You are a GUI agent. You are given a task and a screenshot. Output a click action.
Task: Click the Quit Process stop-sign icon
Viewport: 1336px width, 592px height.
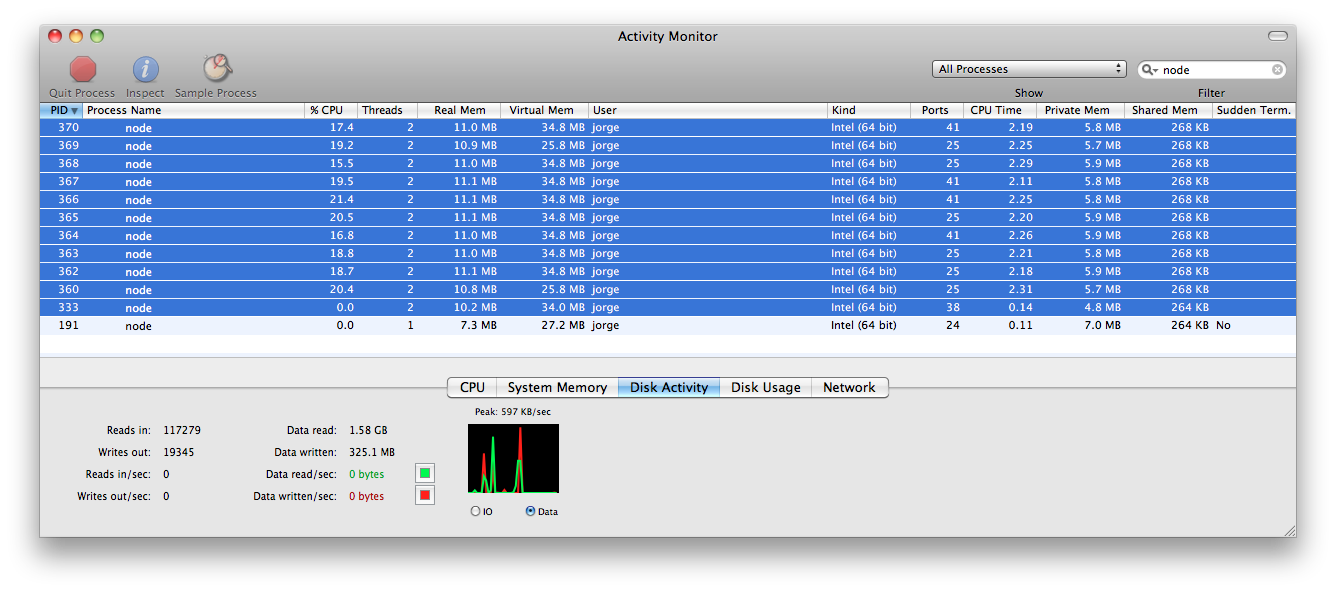83,69
